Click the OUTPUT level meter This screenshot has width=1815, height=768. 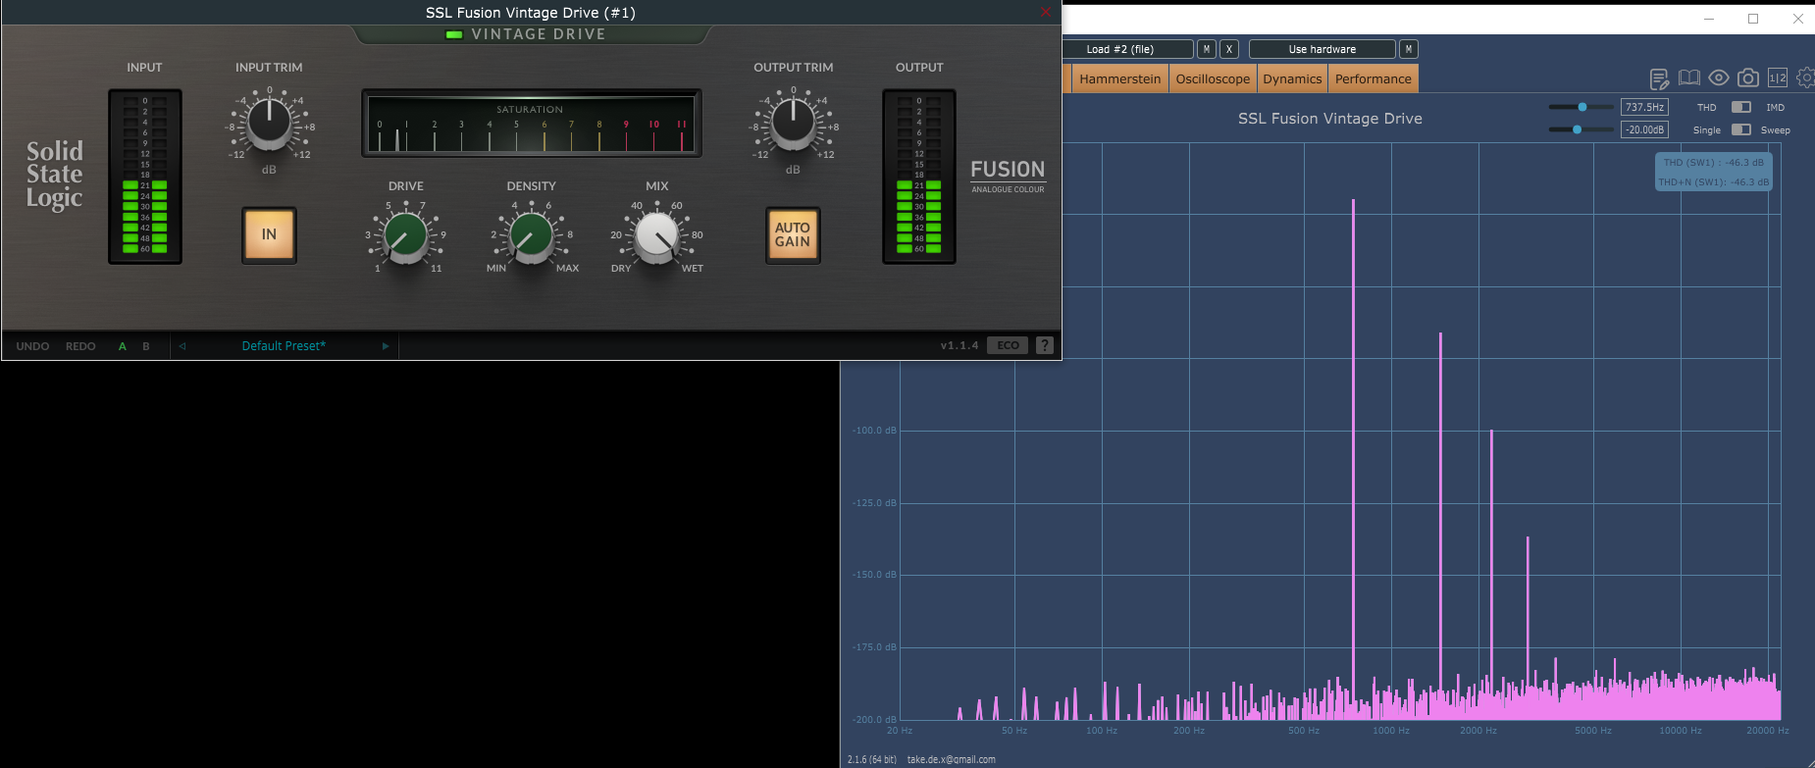[919, 177]
